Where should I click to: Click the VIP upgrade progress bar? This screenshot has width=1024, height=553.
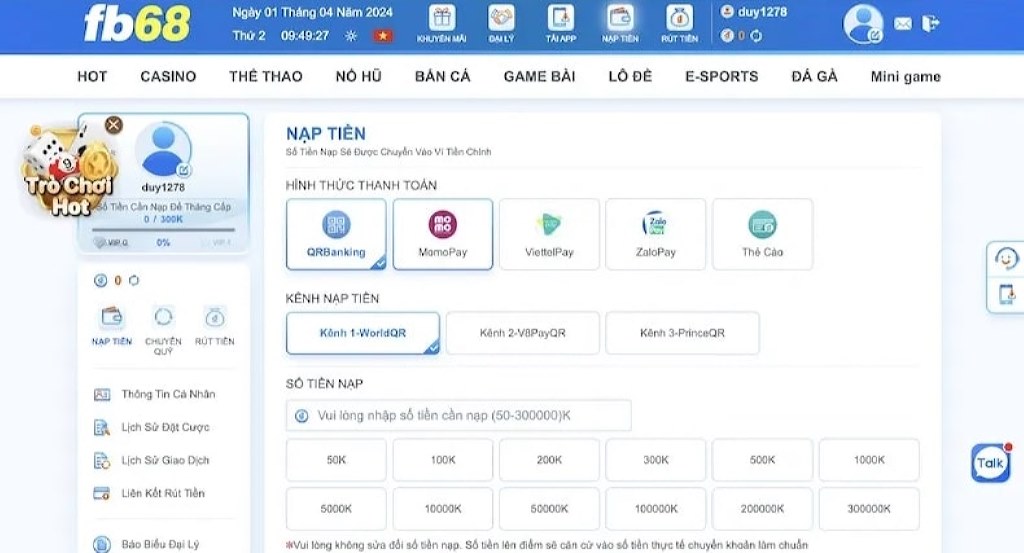[163, 230]
